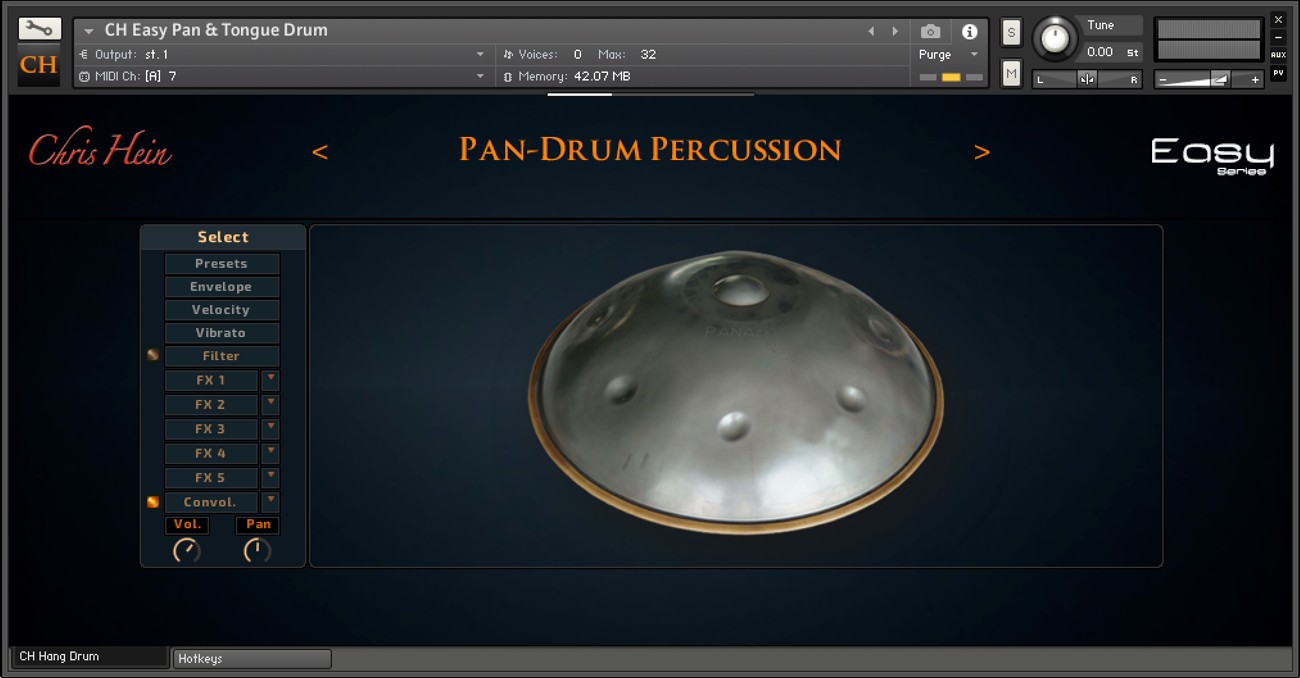Open Presets page in Select panel
This screenshot has height=678, width=1300.
[x=222, y=264]
